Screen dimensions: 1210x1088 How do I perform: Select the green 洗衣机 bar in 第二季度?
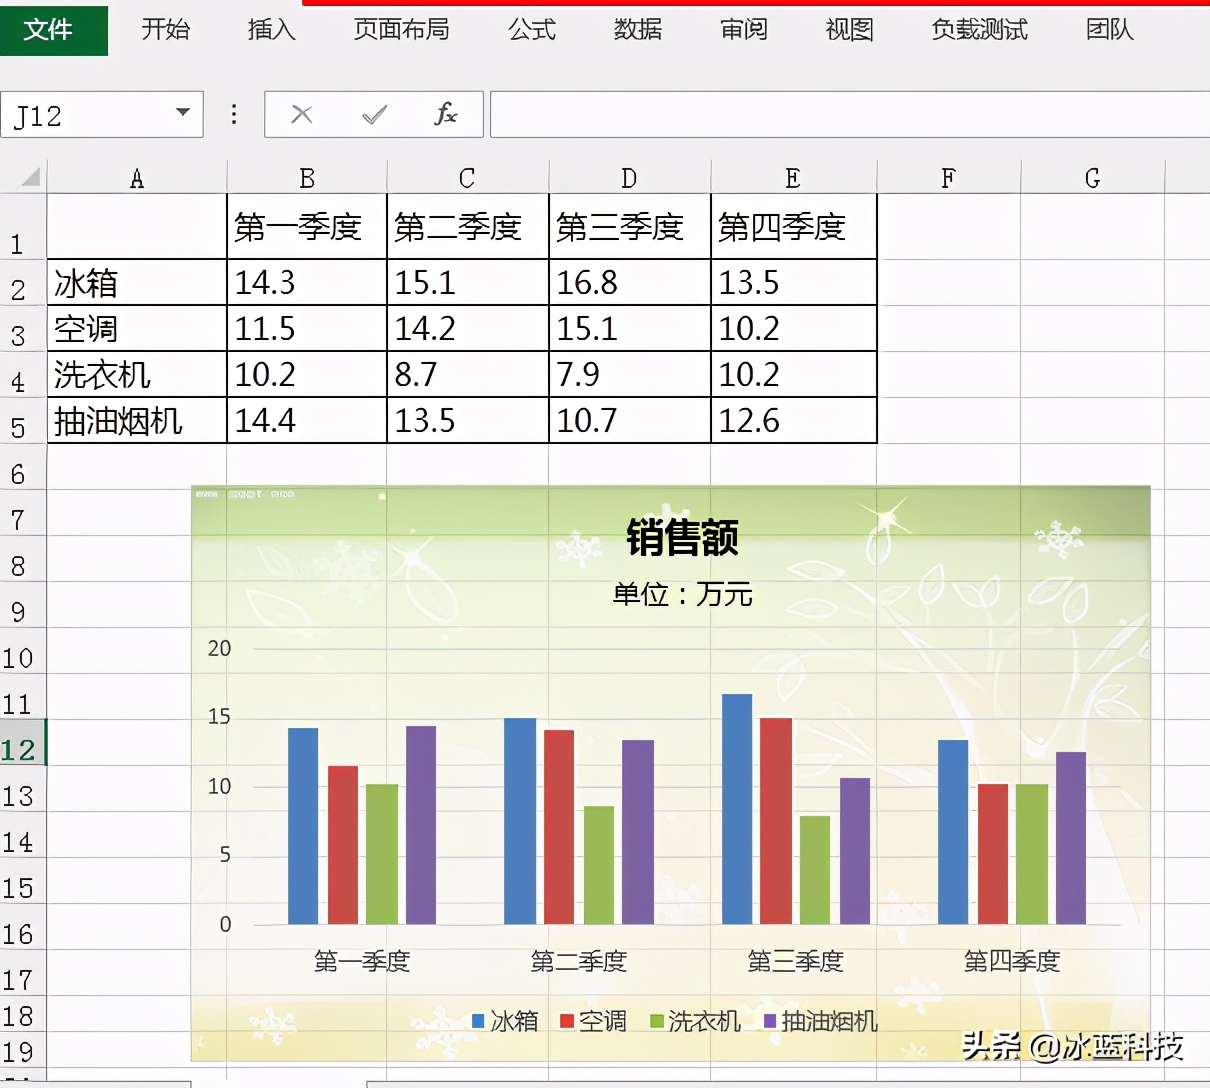click(x=599, y=865)
